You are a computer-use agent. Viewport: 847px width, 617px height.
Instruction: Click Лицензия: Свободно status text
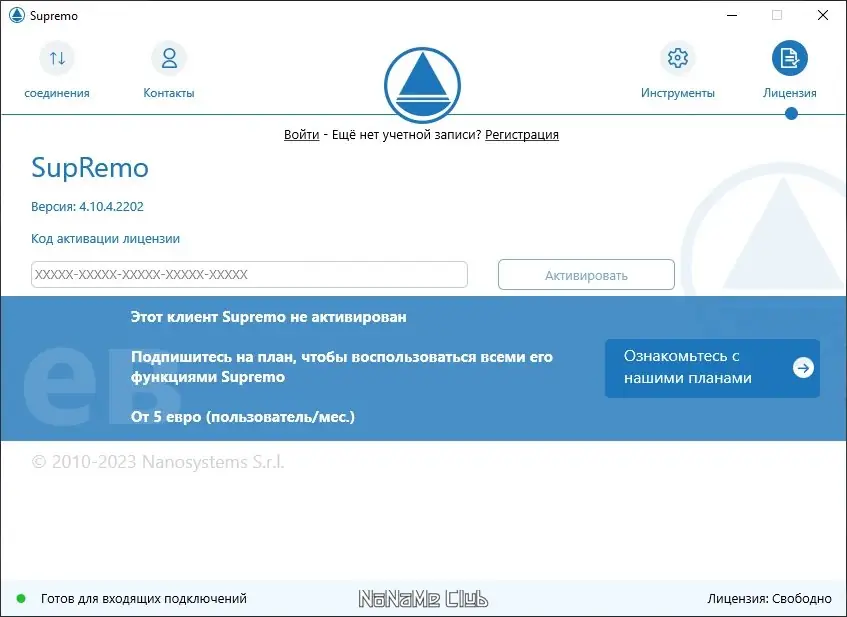tap(769, 598)
